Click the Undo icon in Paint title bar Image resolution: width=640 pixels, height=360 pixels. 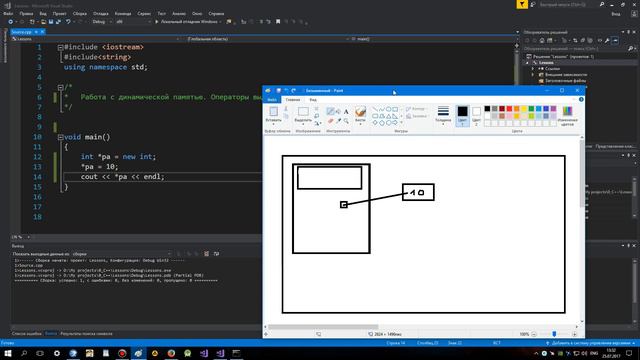(x=286, y=91)
